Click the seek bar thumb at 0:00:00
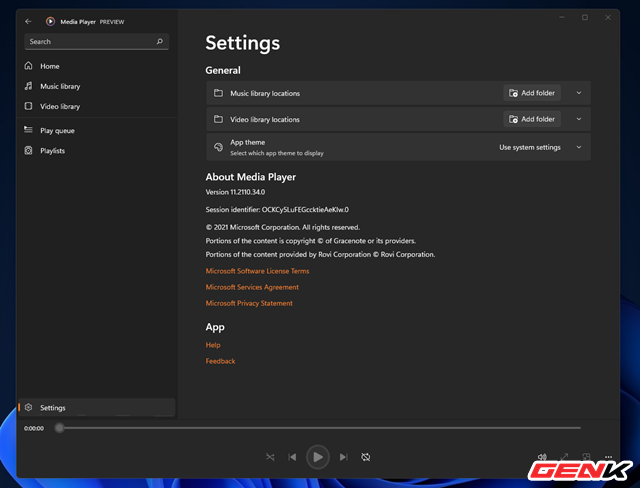 pos(59,428)
